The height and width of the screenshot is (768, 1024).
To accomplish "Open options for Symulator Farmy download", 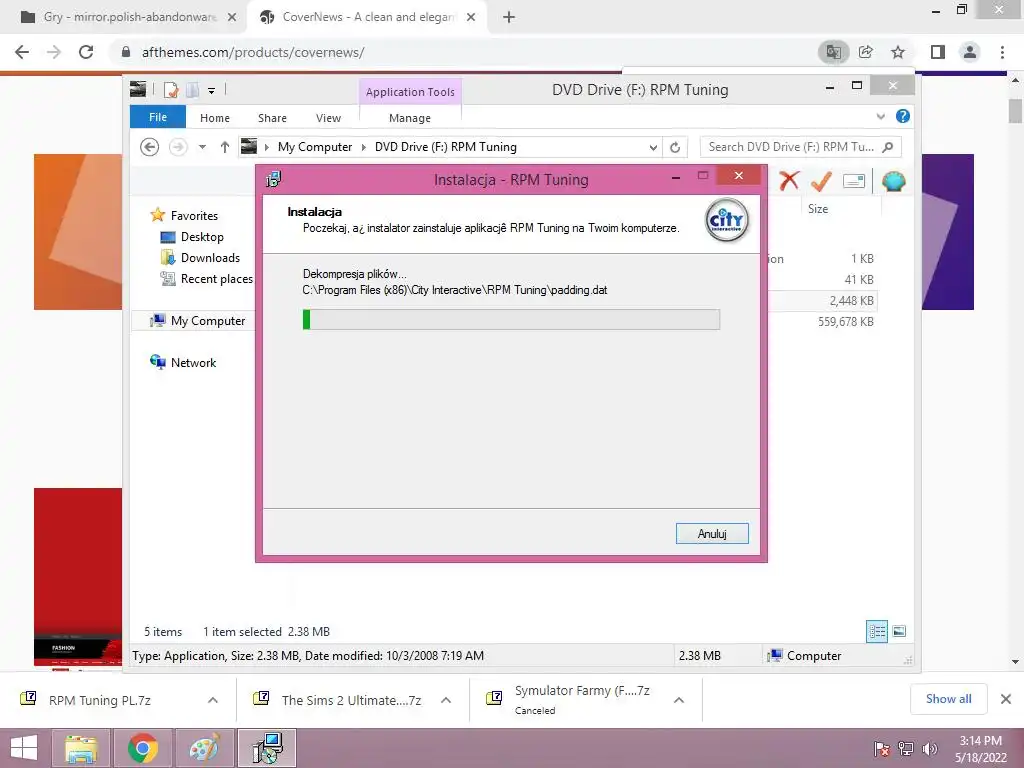I will (679, 700).
